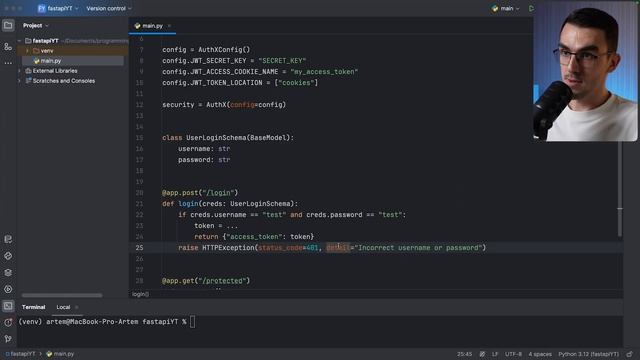Select the Terminal tab label
Image resolution: width=640 pixels, height=360 pixels.
pos(33,307)
